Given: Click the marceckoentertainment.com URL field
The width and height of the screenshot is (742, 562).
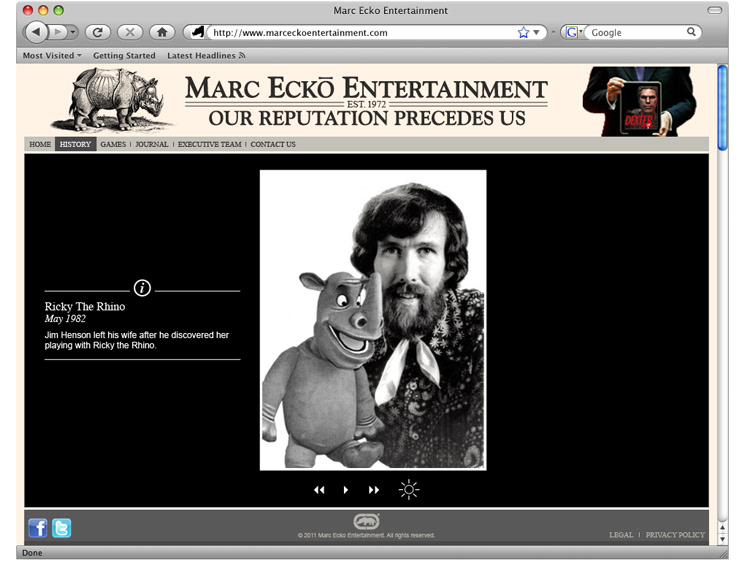Looking at the screenshot, I should point(362,32).
